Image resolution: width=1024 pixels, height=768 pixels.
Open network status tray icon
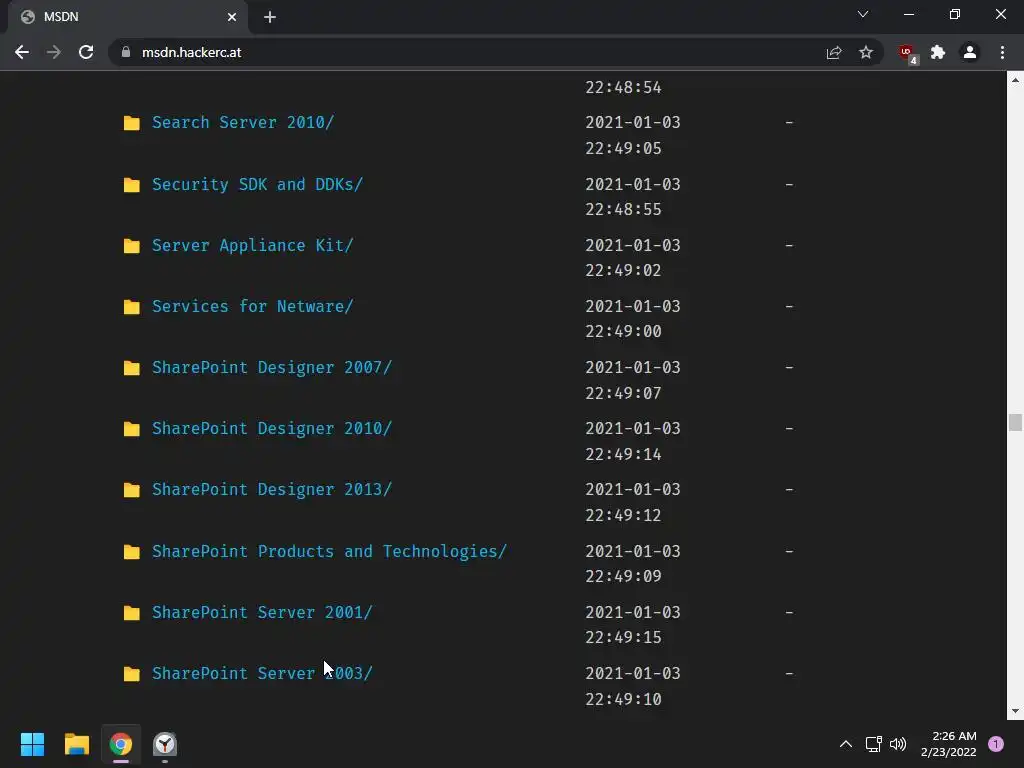[874, 744]
